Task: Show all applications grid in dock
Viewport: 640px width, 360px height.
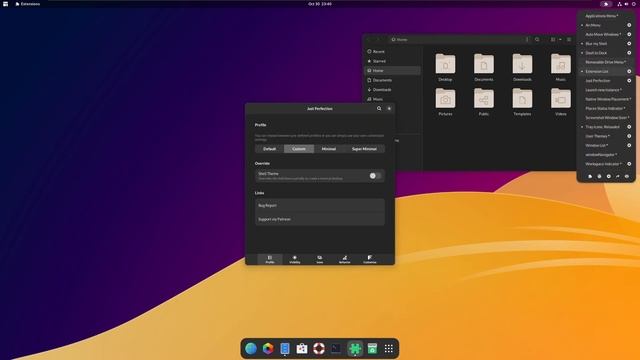Action: (x=389, y=349)
